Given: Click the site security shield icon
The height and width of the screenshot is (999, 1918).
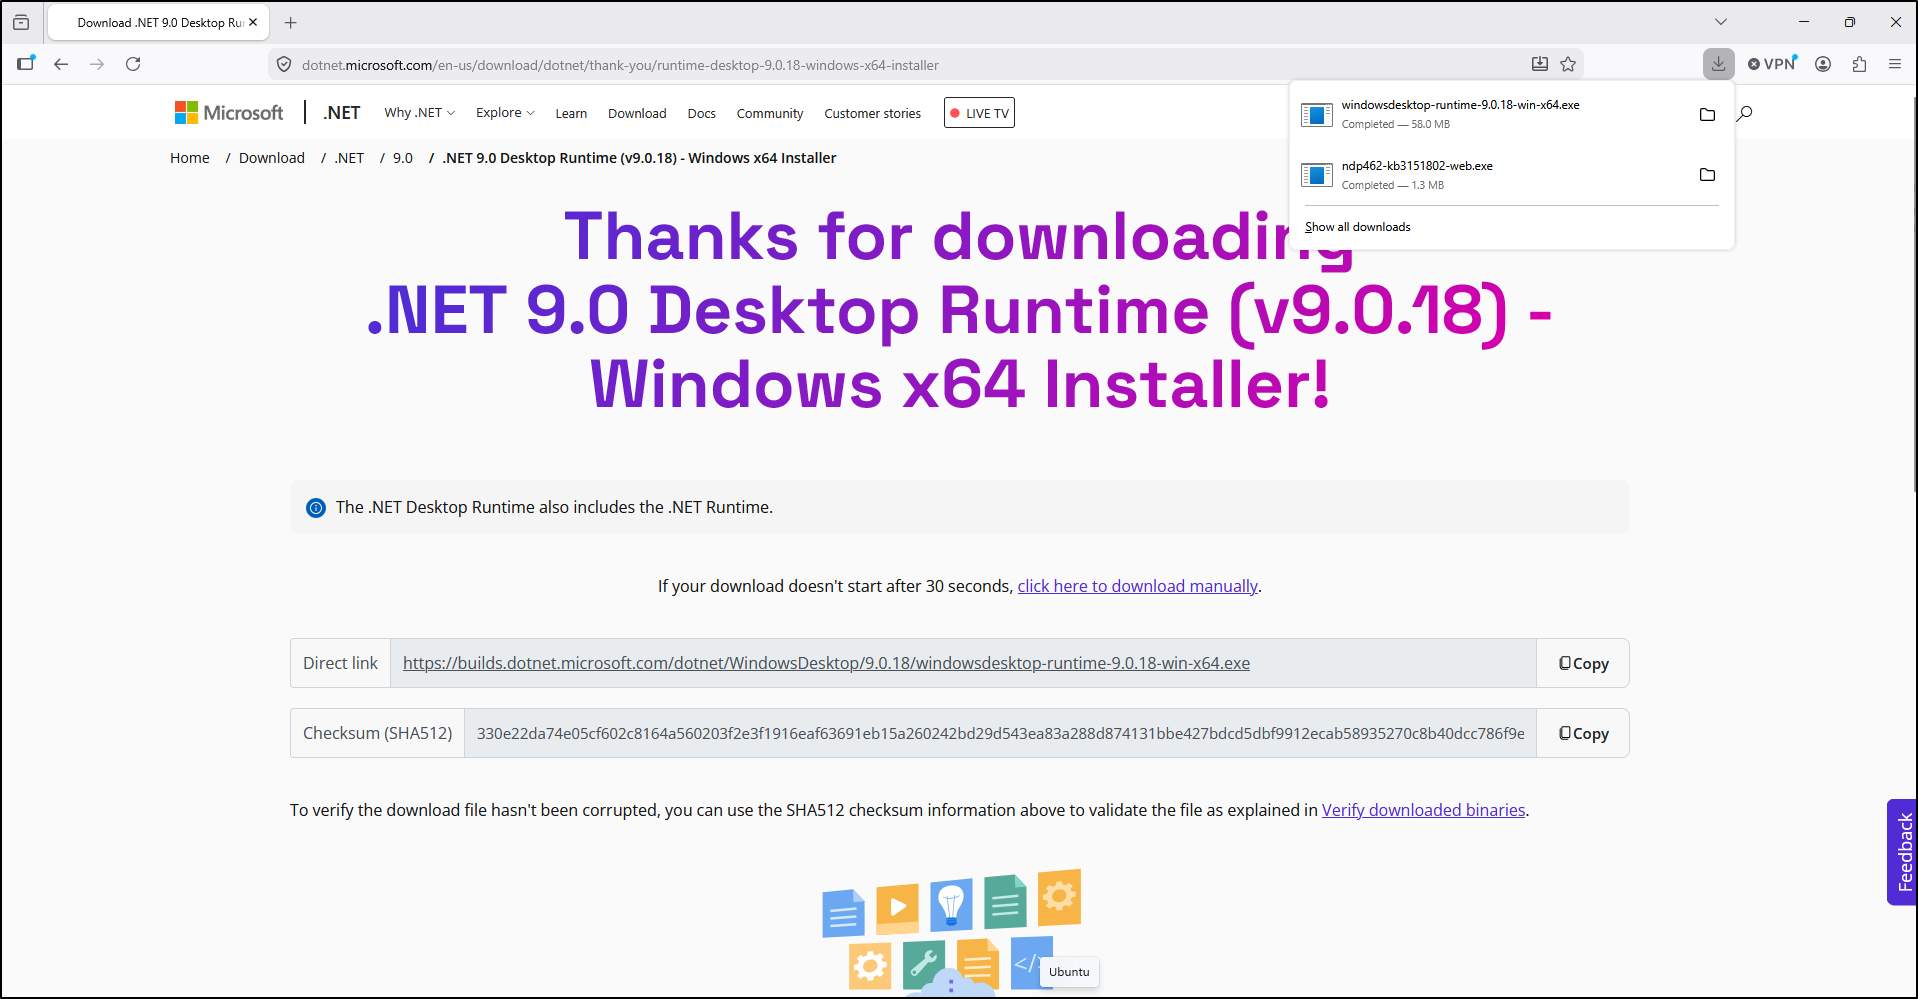Looking at the screenshot, I should [284, 65].
